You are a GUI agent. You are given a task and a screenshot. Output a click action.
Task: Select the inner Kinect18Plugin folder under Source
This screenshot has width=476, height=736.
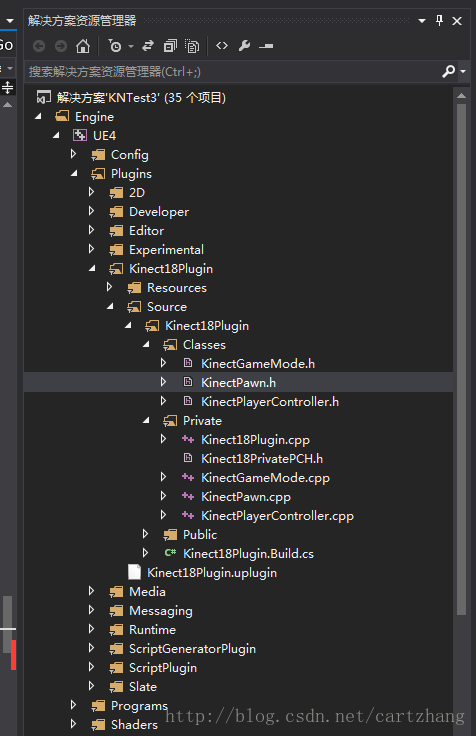coord(207,325)
